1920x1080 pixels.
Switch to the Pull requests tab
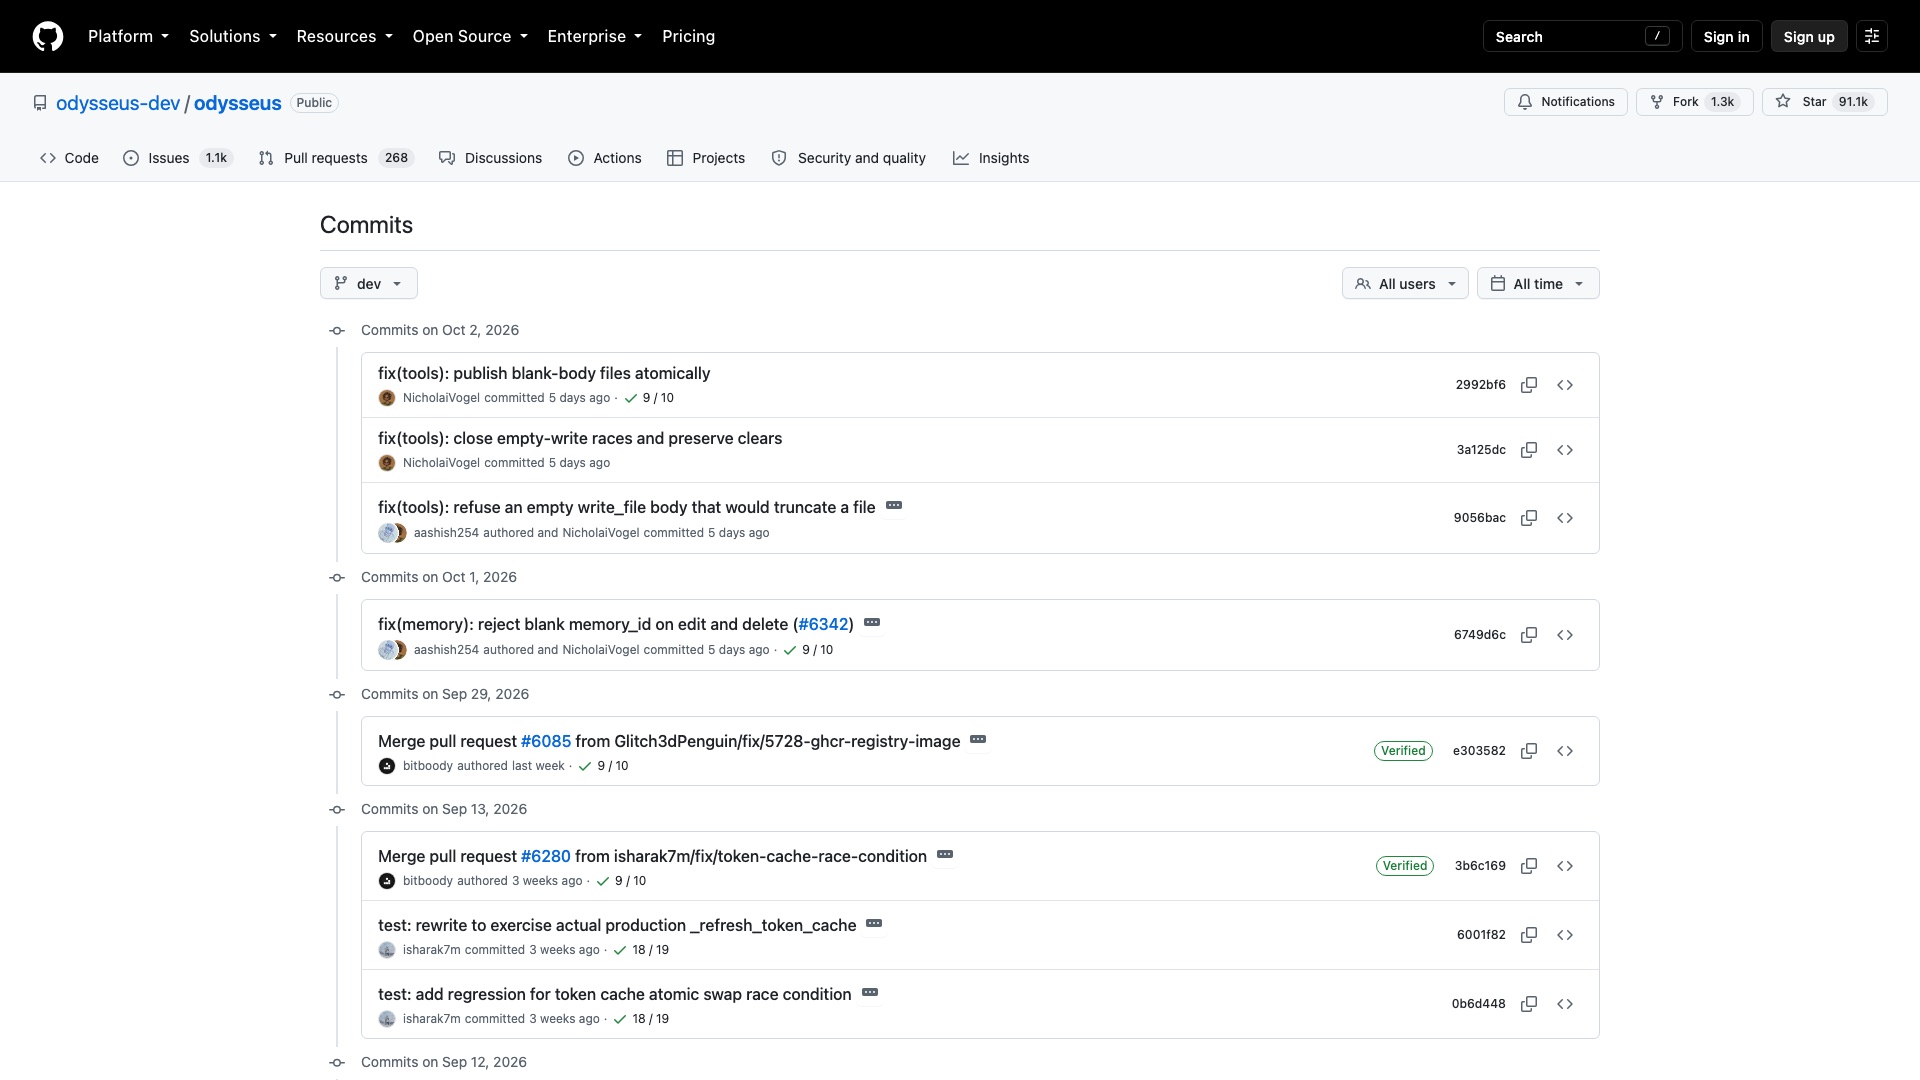335,158
